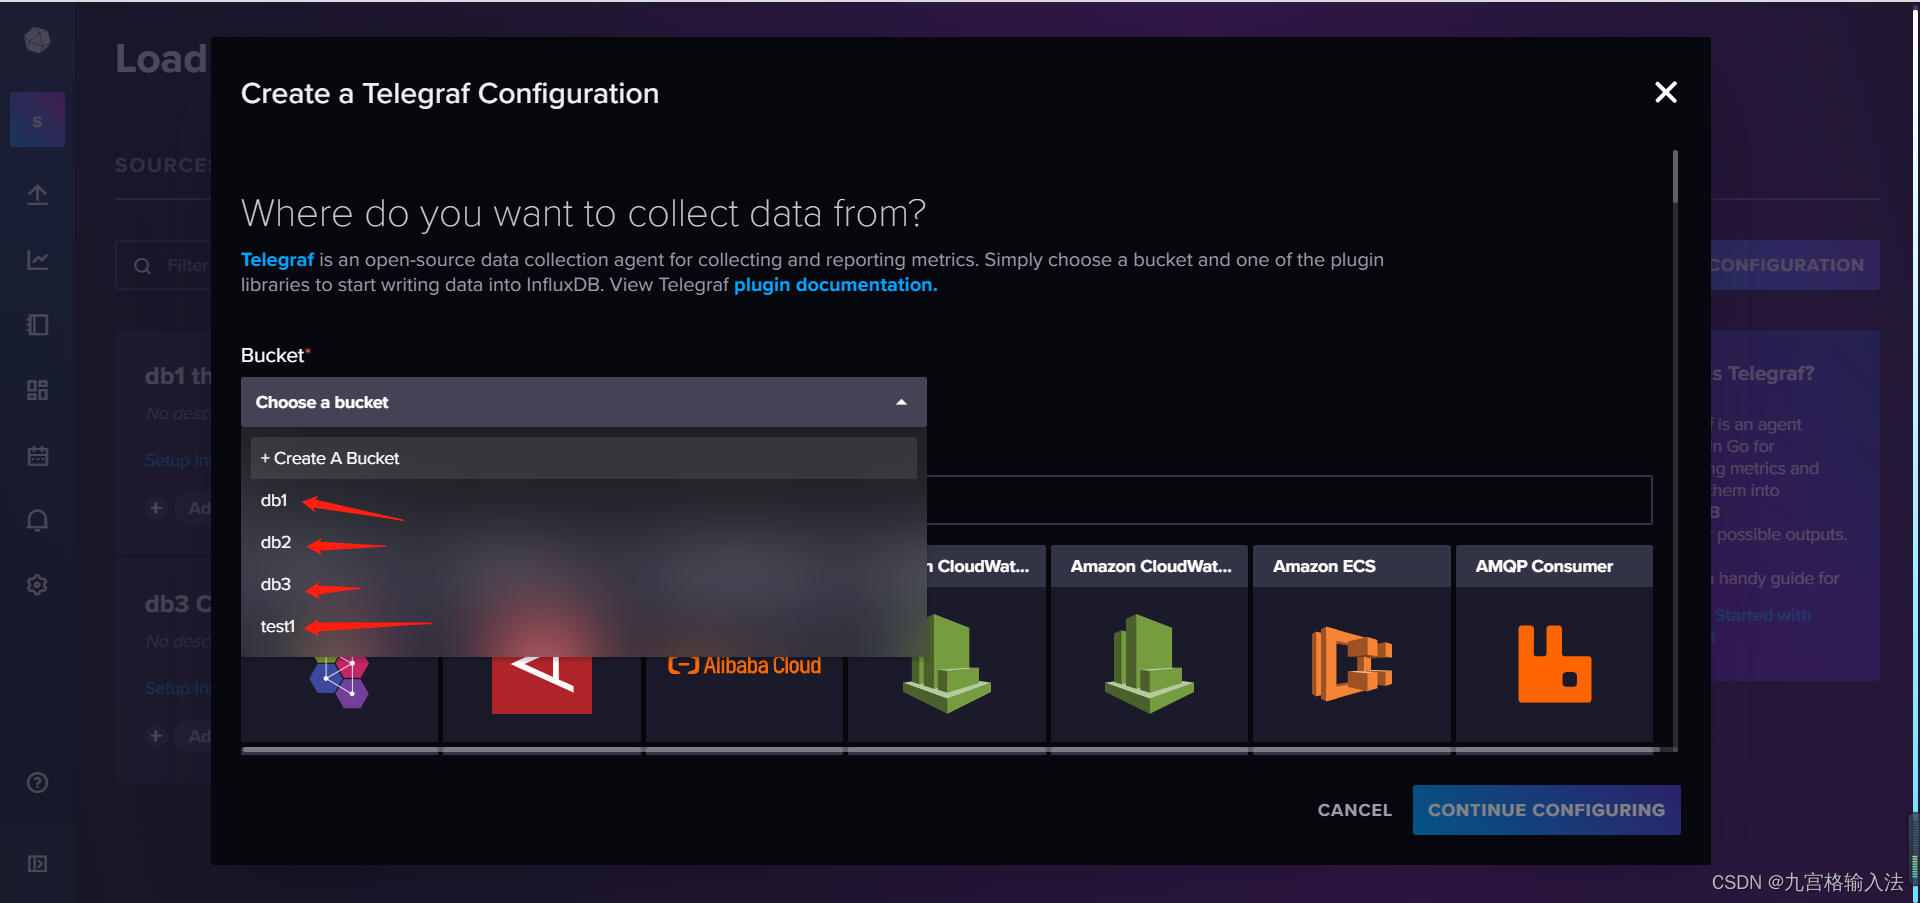Toggle the sidebar collapse icon

pos(37,864)
